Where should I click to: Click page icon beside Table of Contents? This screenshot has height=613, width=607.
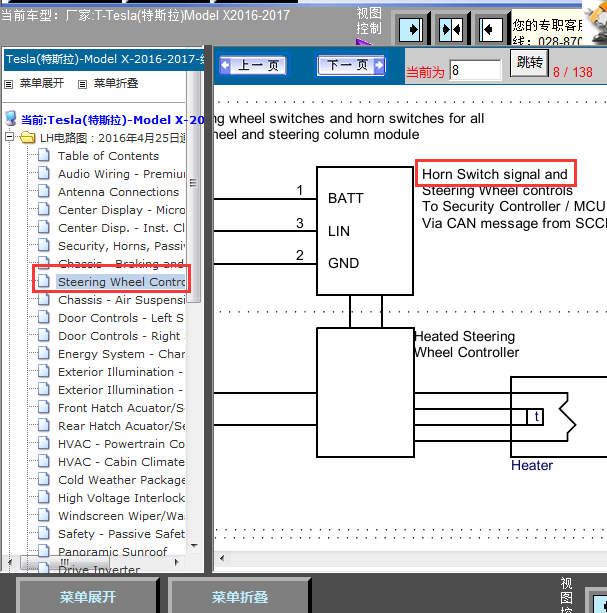pos(44,155)
